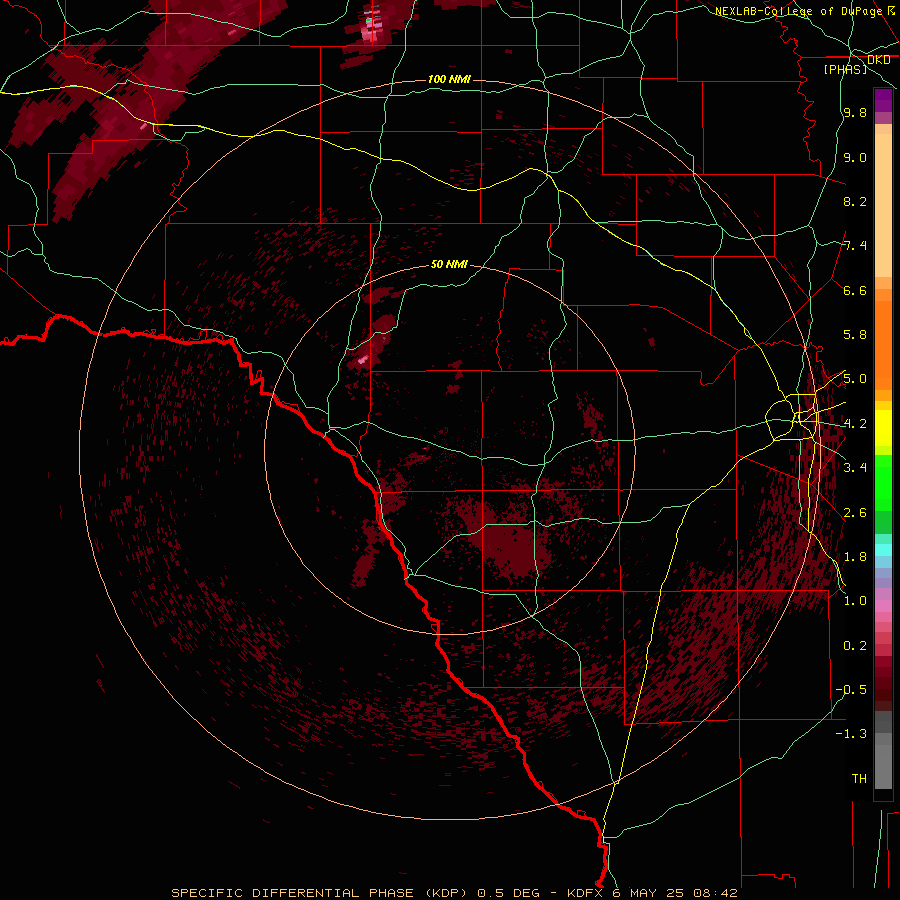Click the 9.0 value on the color scale
This screenshot has width=900, height=900.
[x=855, y=157]
